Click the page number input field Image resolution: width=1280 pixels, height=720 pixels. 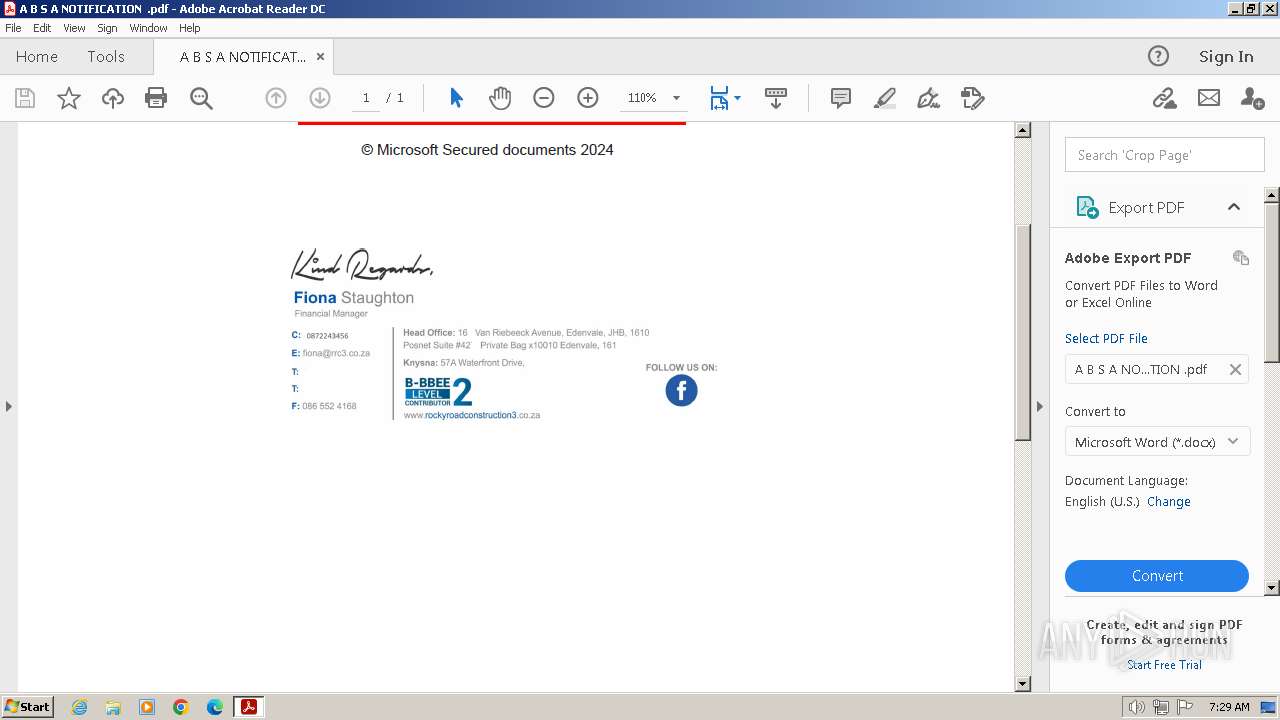click(366, 98)
